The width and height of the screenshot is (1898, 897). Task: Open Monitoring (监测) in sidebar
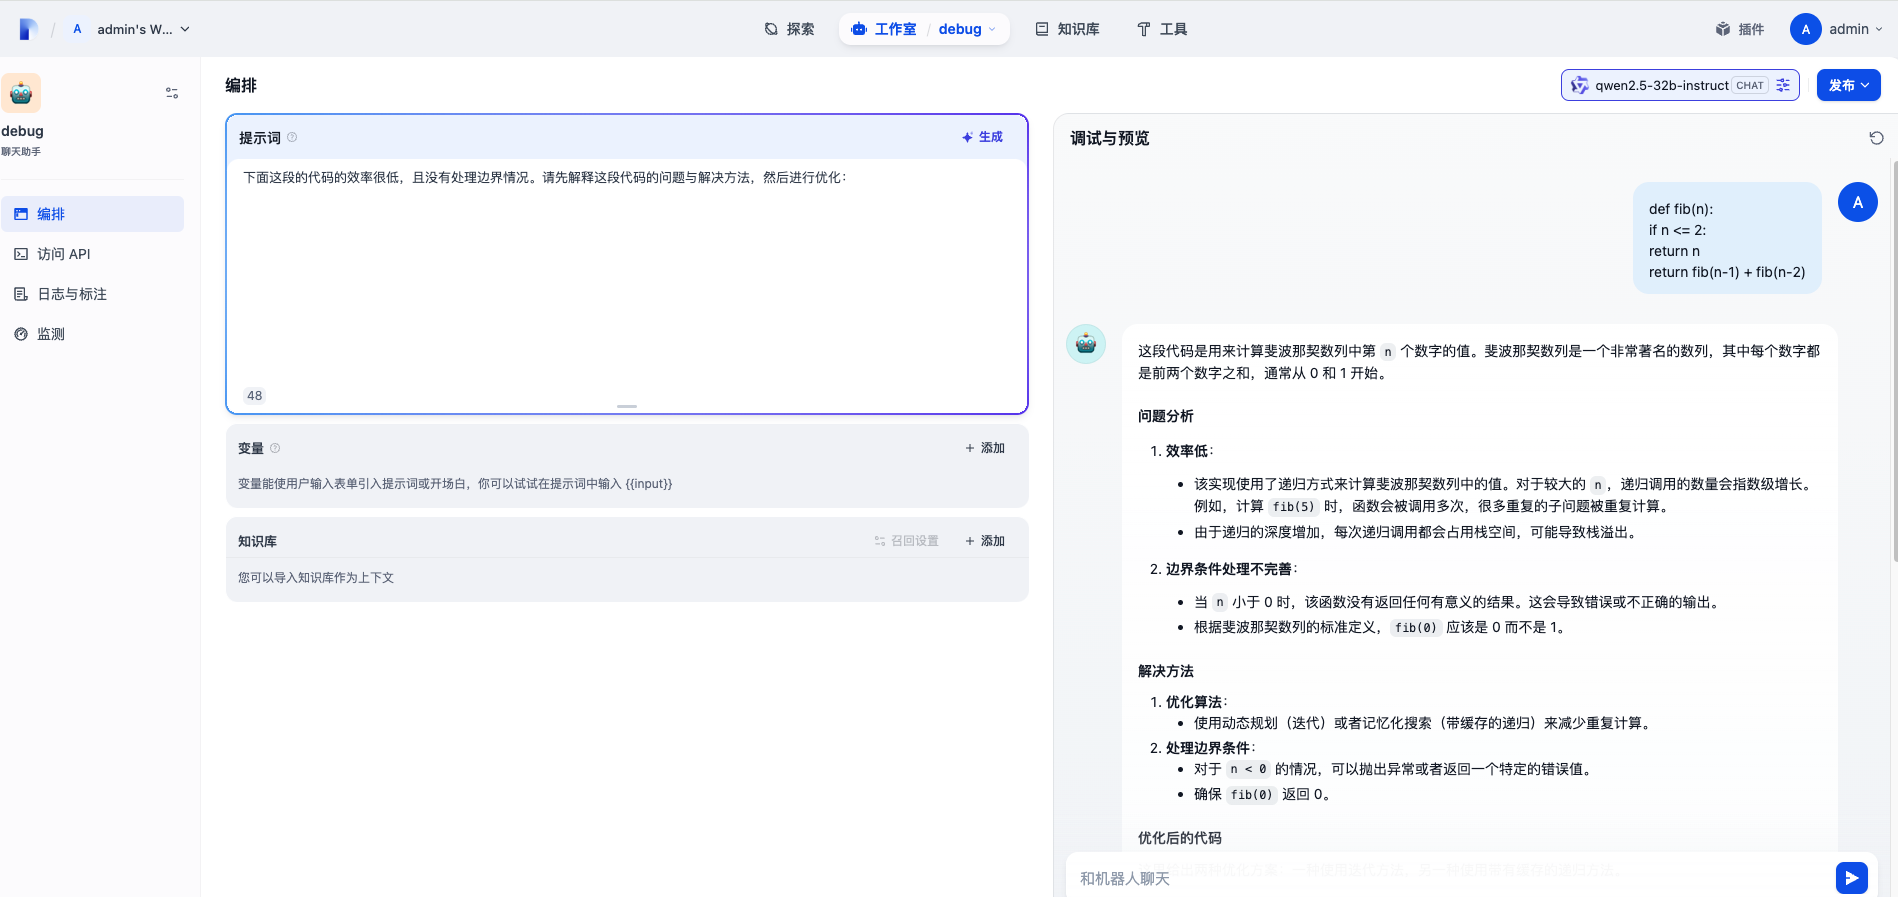click(92, 334)
